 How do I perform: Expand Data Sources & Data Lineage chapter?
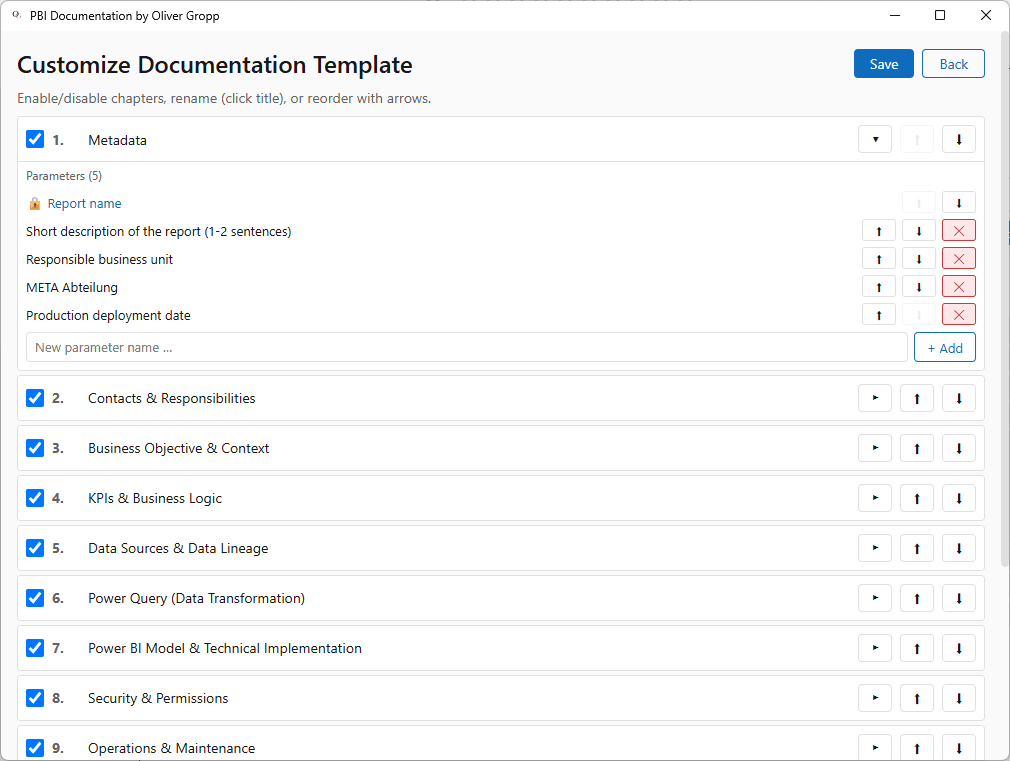875,548
